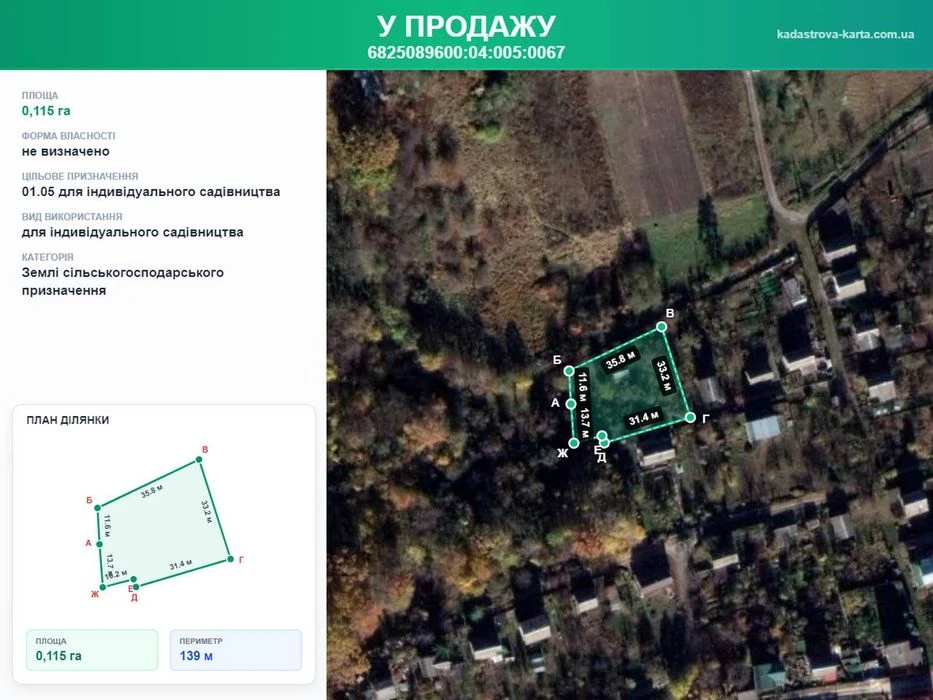
Task: Click vertex Б in the plot plan diagram
Action: (x=97, y=508)
